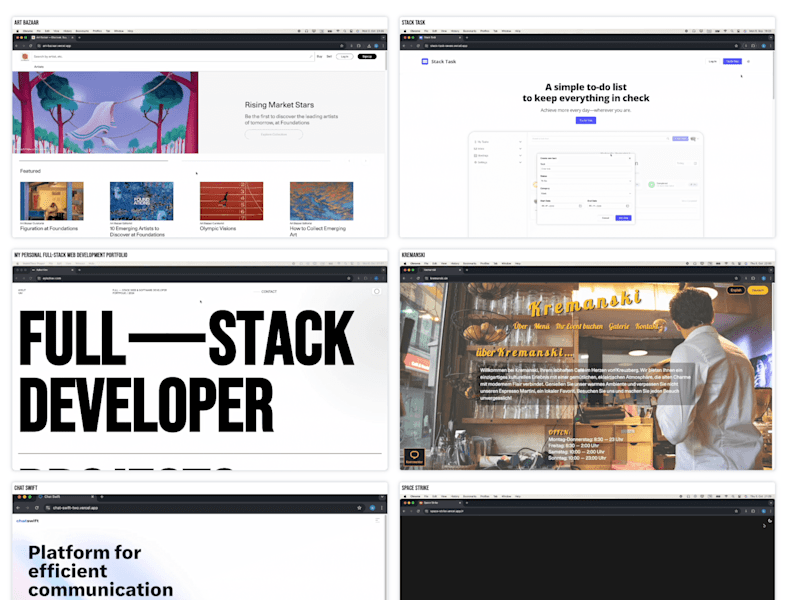The height and width of the screenshot is (600, 800).
Task: Open the Galerie menu item on Kremanski
Action: click(x=619, y=326)
